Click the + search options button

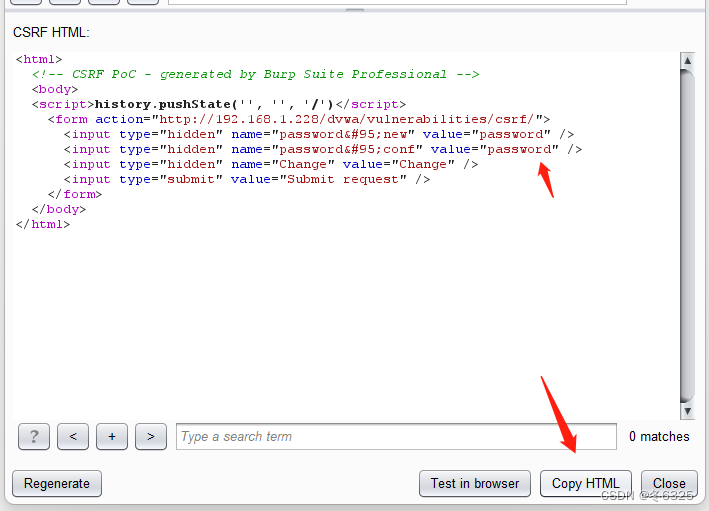point(112,437)
